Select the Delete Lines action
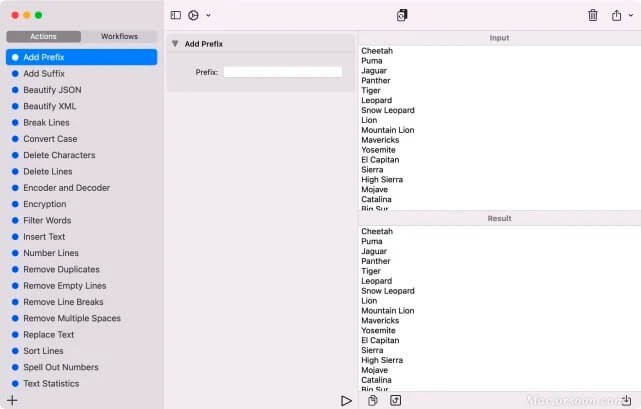This screenshot has height=409, width=641. (x=81, y=171)
